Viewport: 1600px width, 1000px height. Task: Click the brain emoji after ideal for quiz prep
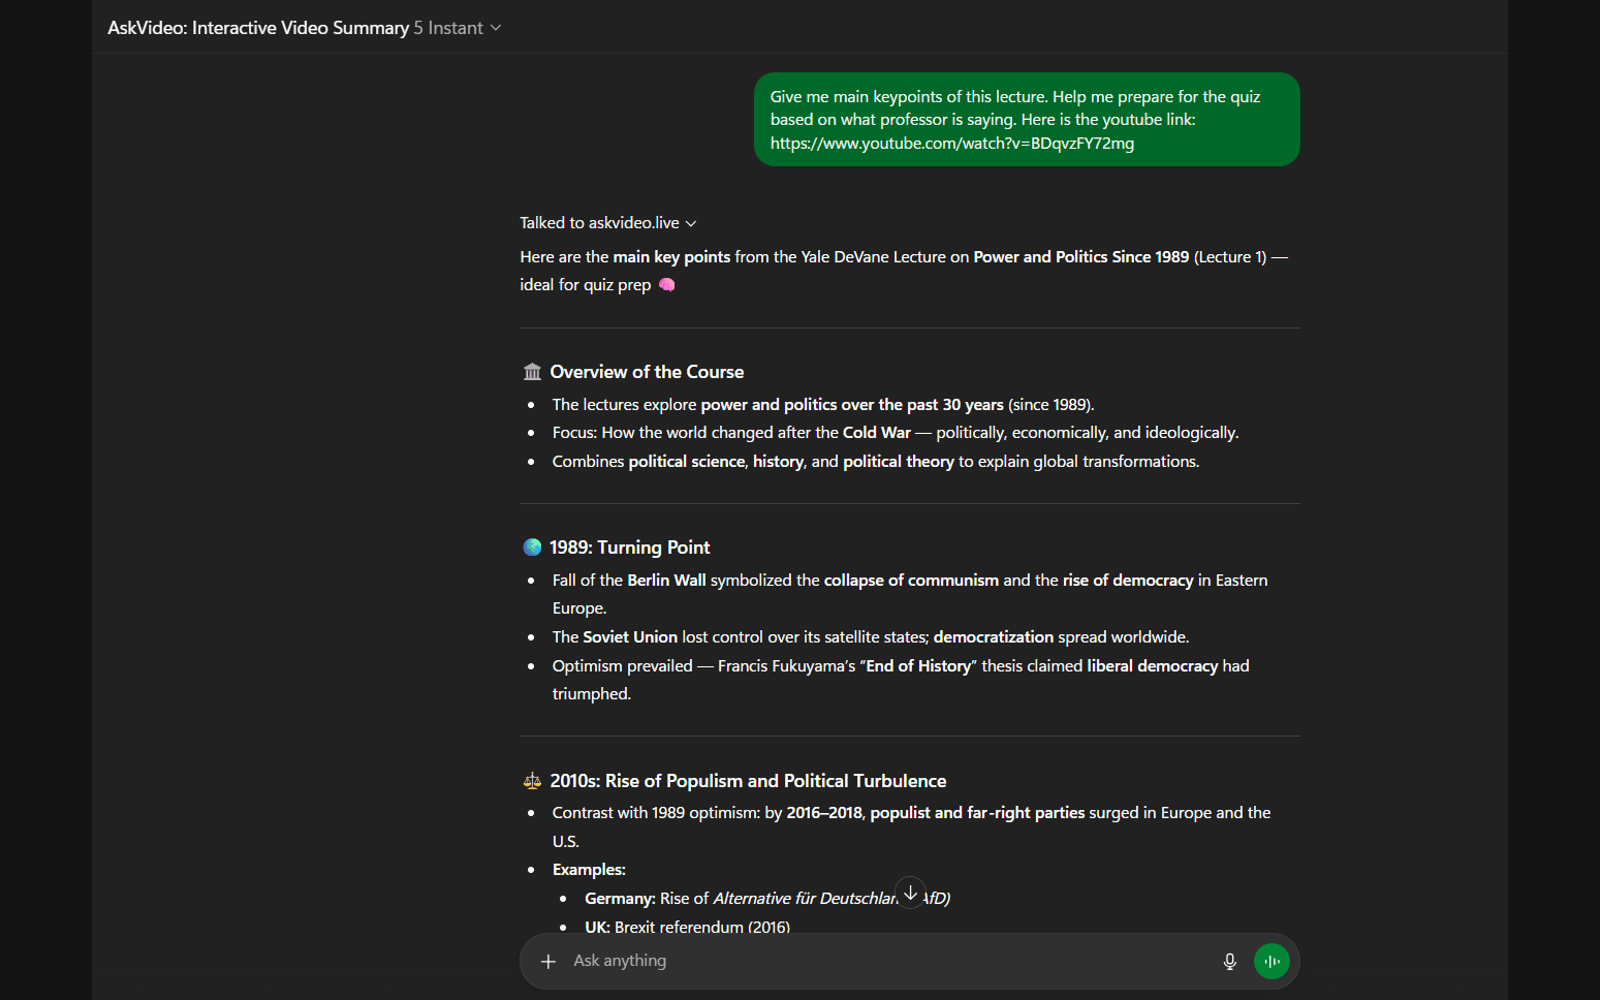667,285
